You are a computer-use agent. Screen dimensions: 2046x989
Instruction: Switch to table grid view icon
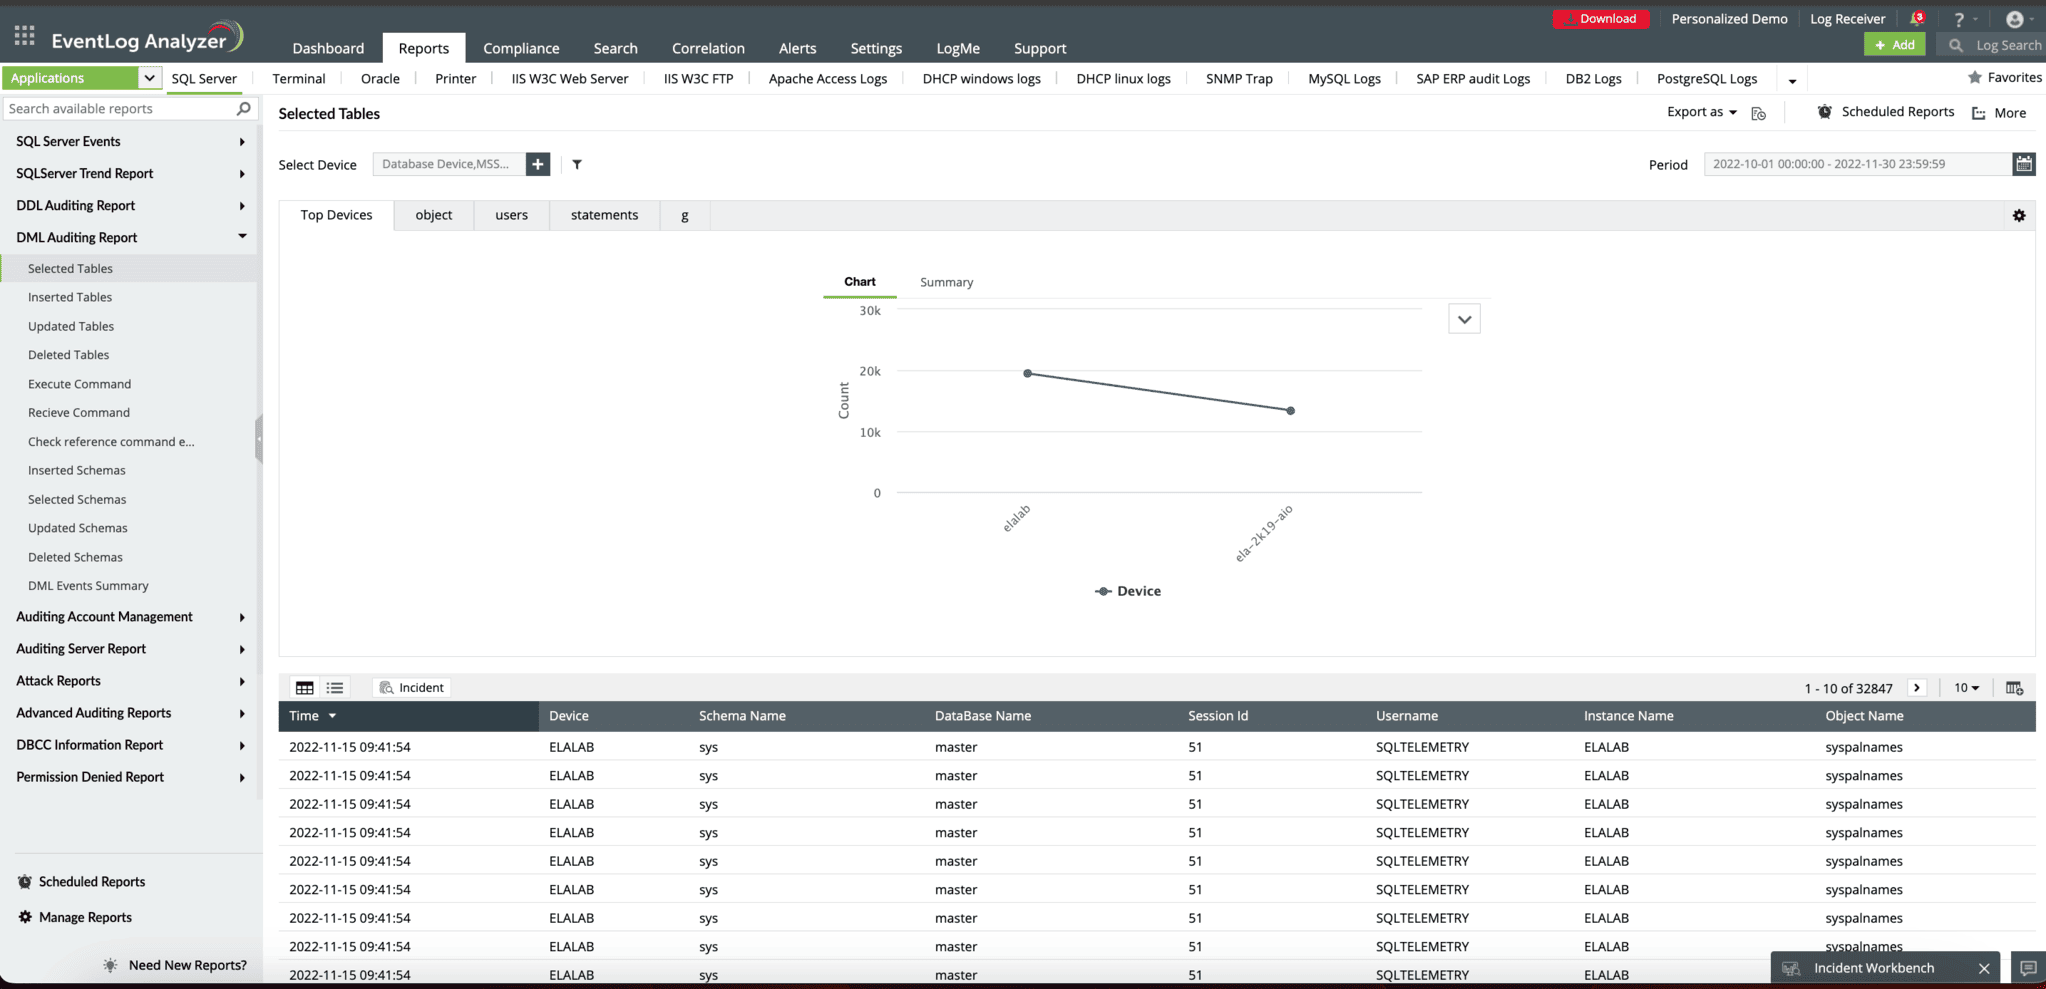[305, 688]
